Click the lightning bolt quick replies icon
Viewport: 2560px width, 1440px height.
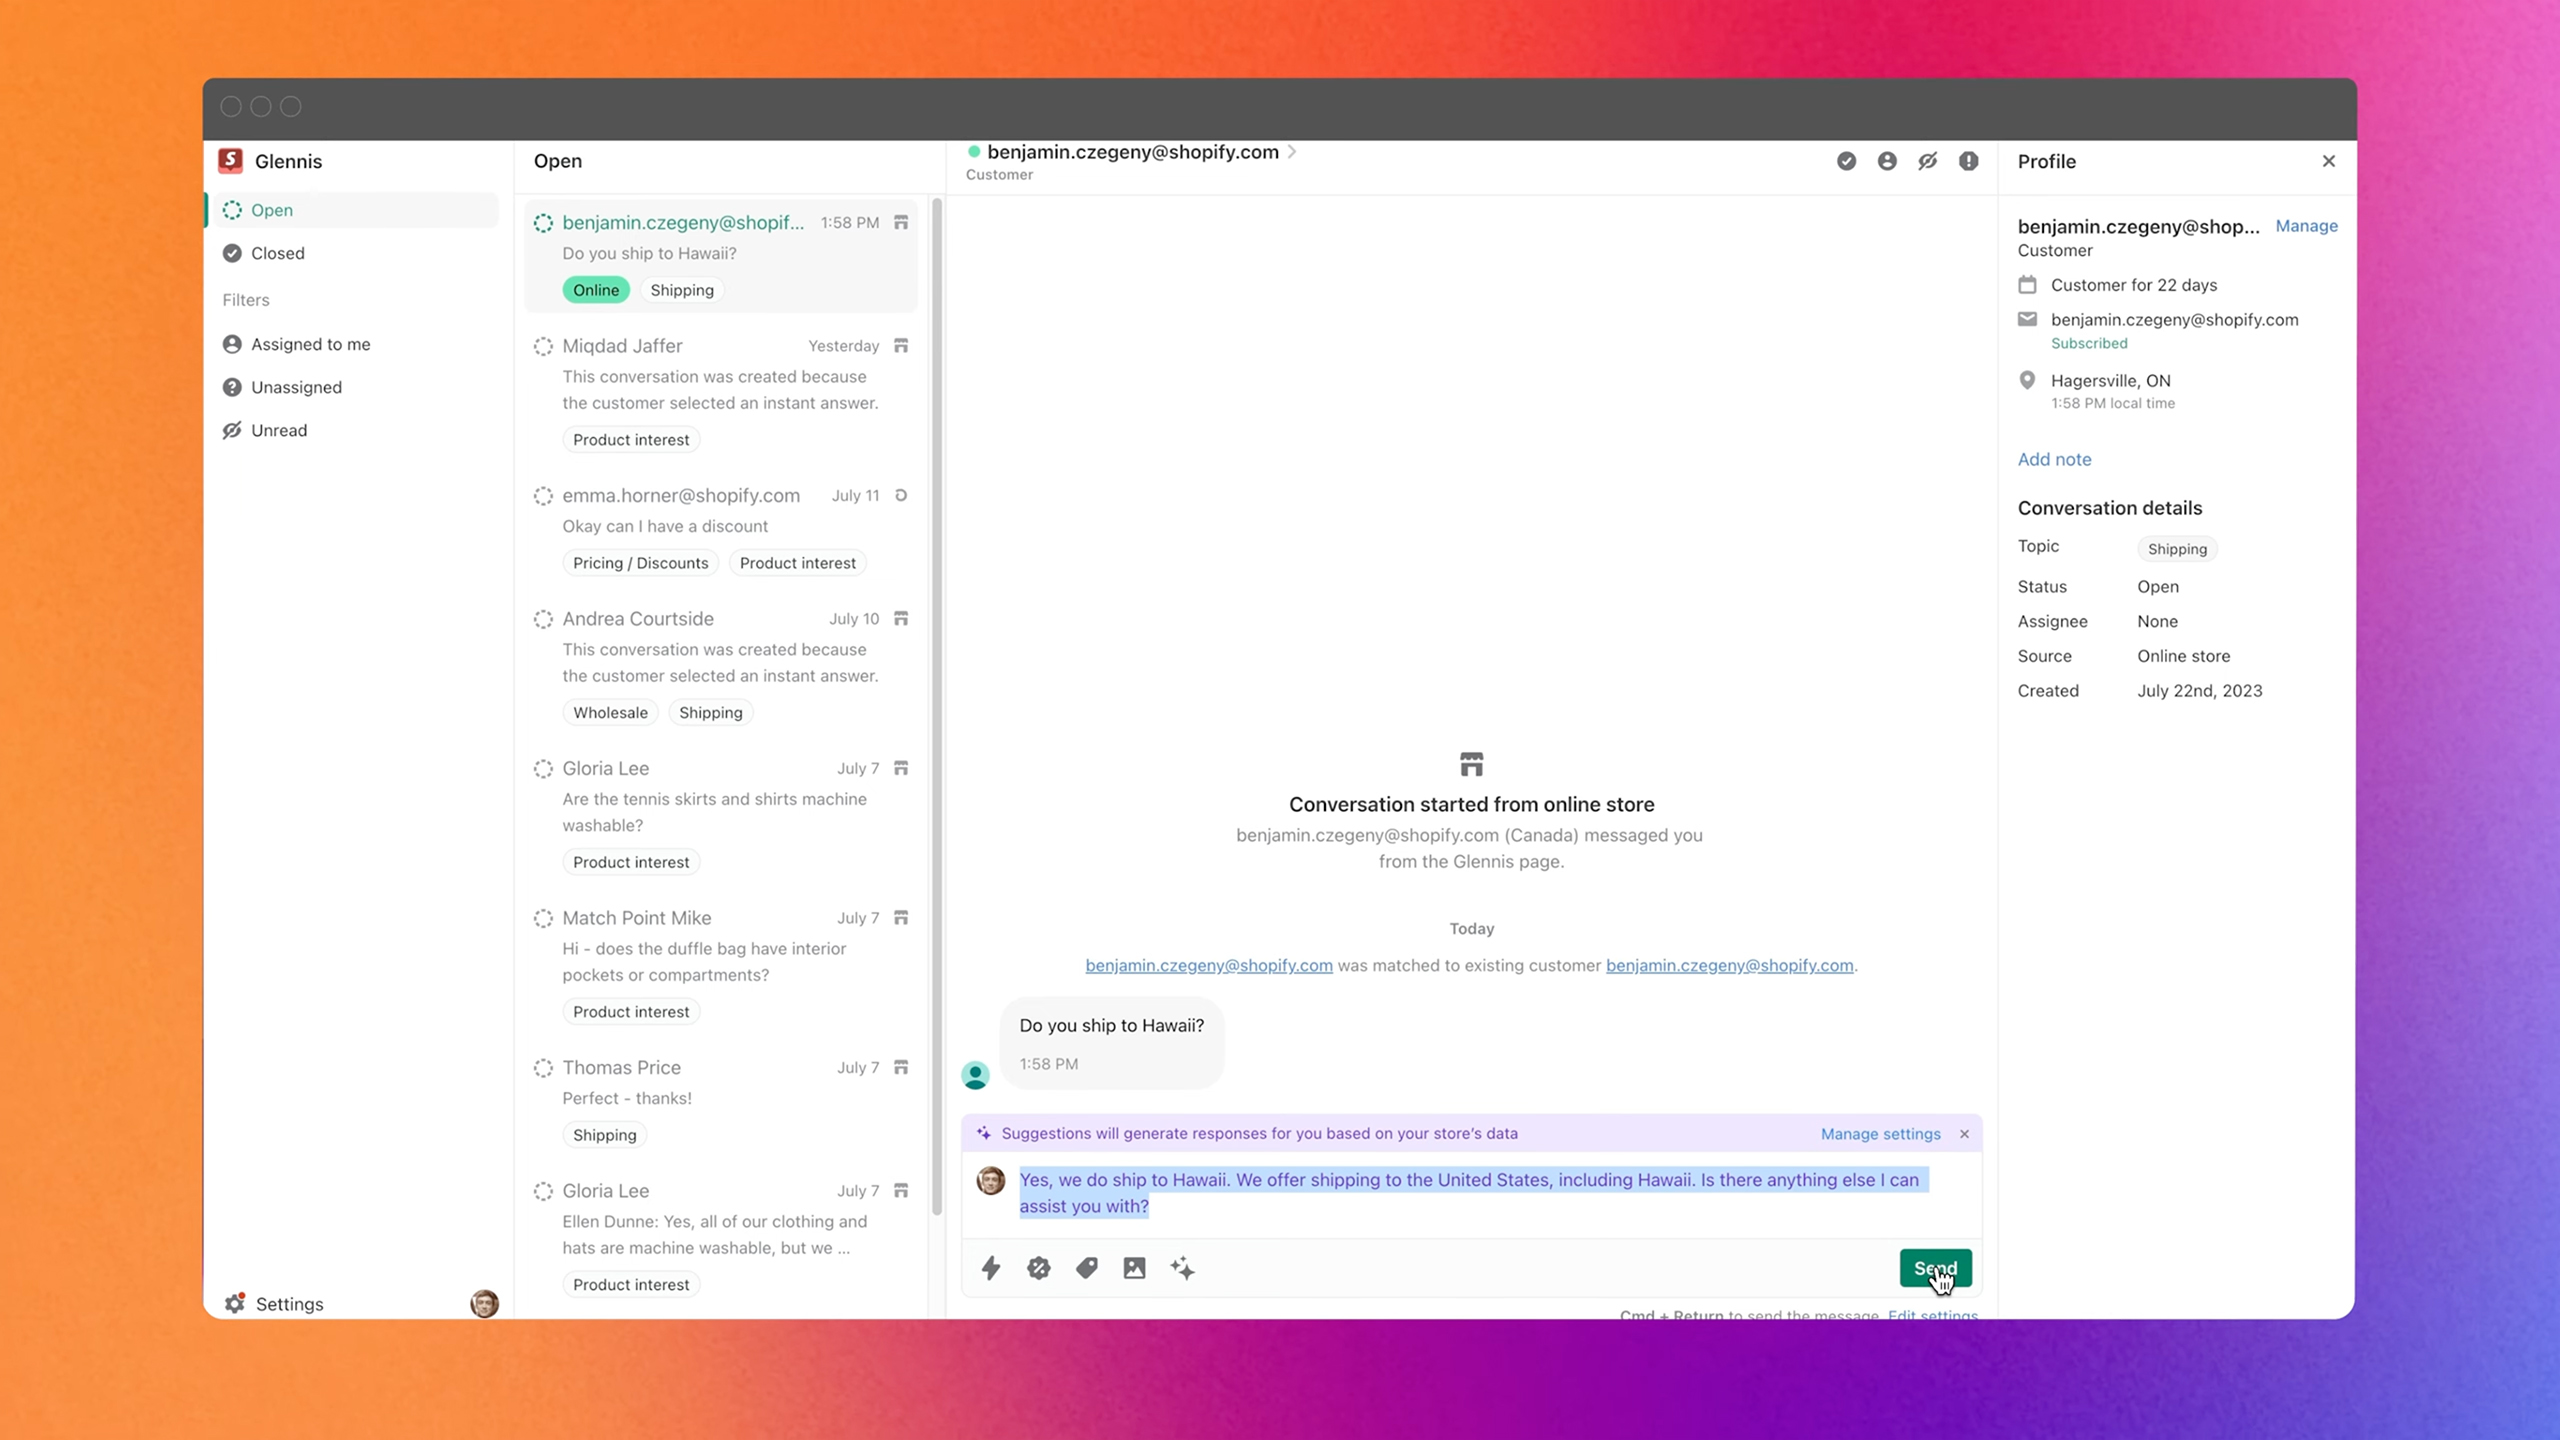(990, 1268)
